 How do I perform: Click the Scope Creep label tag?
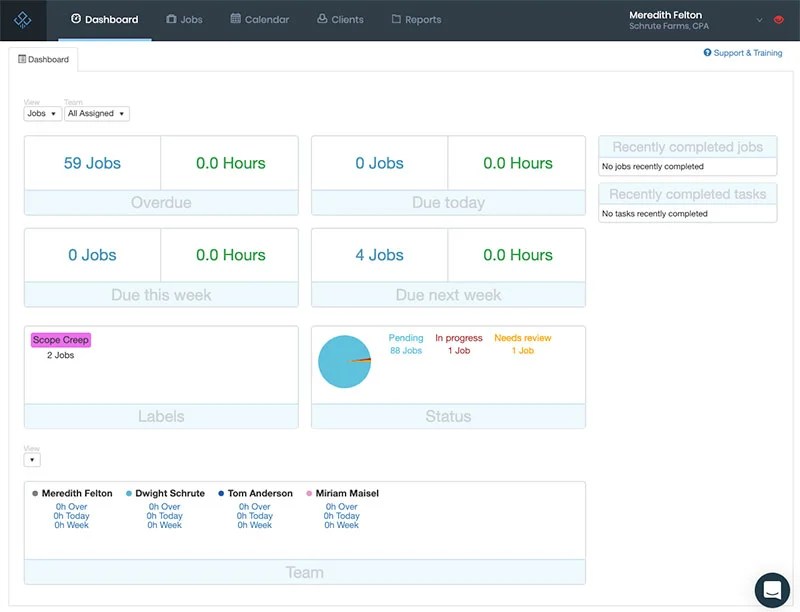point(61,340)
